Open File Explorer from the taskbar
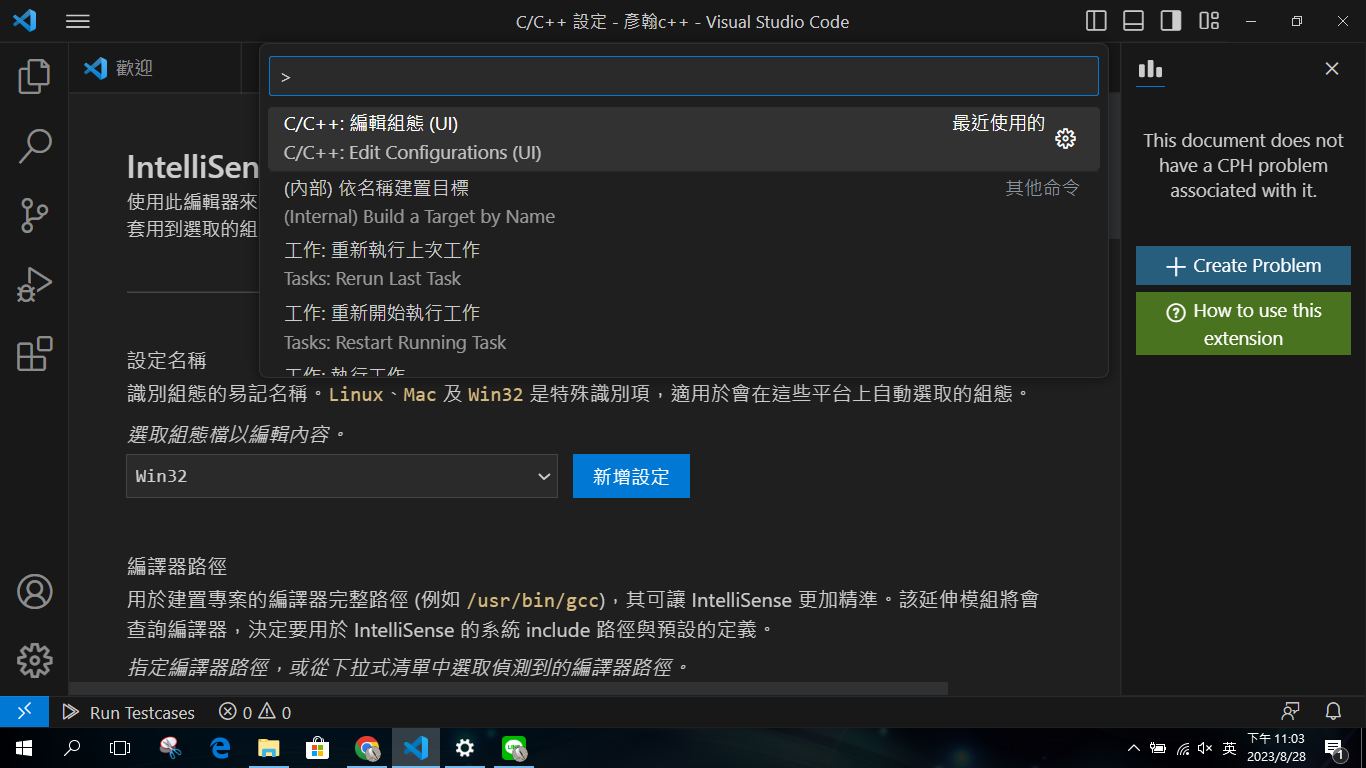 point(269,747)
